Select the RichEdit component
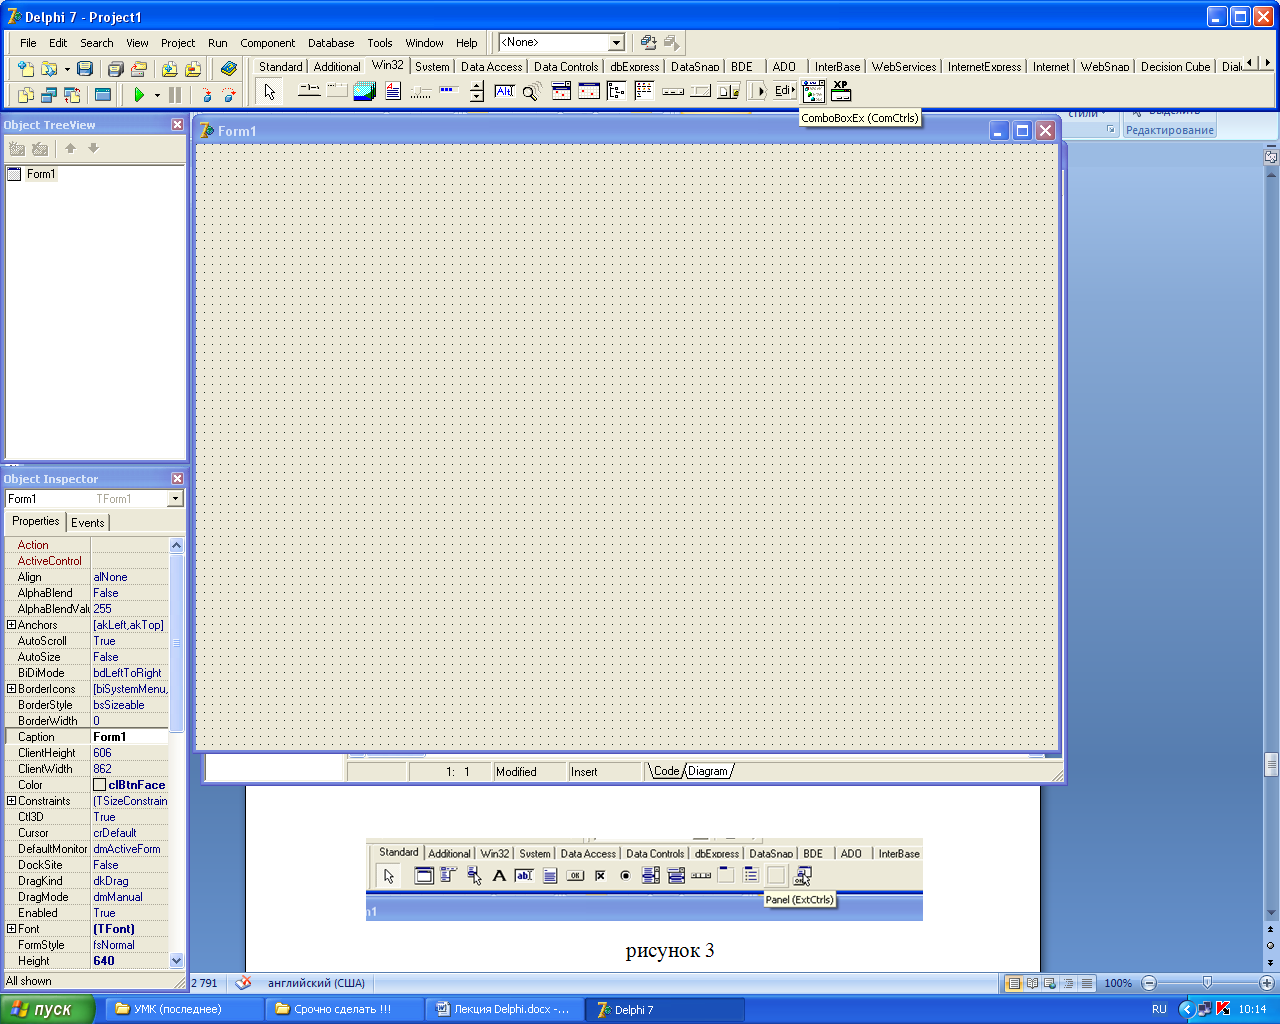The image size is (1280, 1024). [x=393, y=91]
